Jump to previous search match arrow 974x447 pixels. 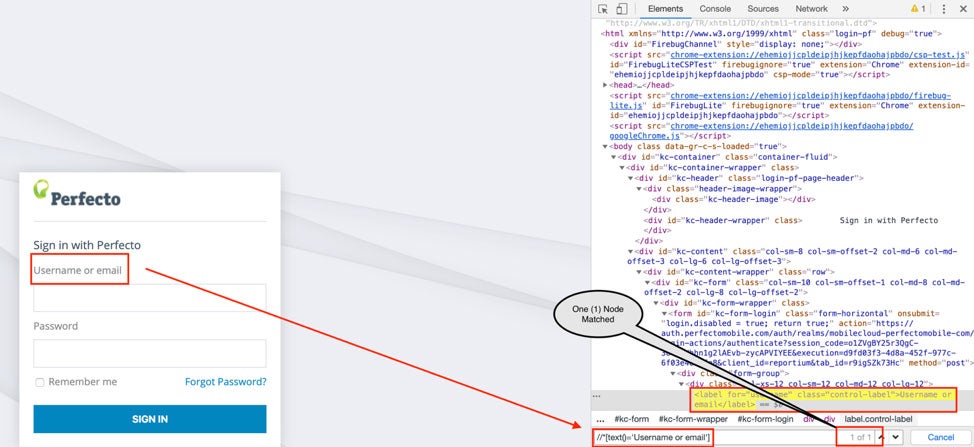click(881, 437)
